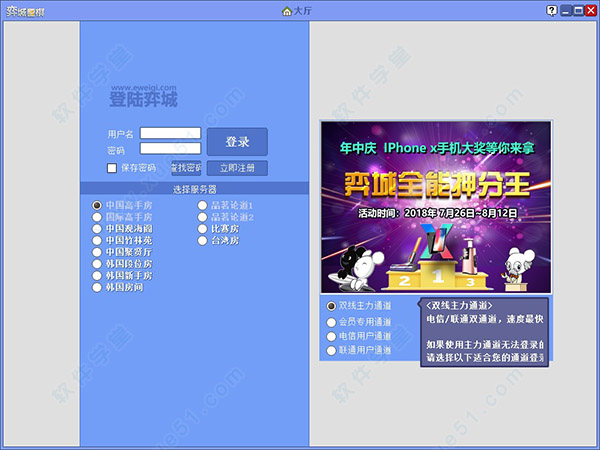Minimize the 弈城 window
The height and width of the screenshot is (450, 600).
pos(566,11)
